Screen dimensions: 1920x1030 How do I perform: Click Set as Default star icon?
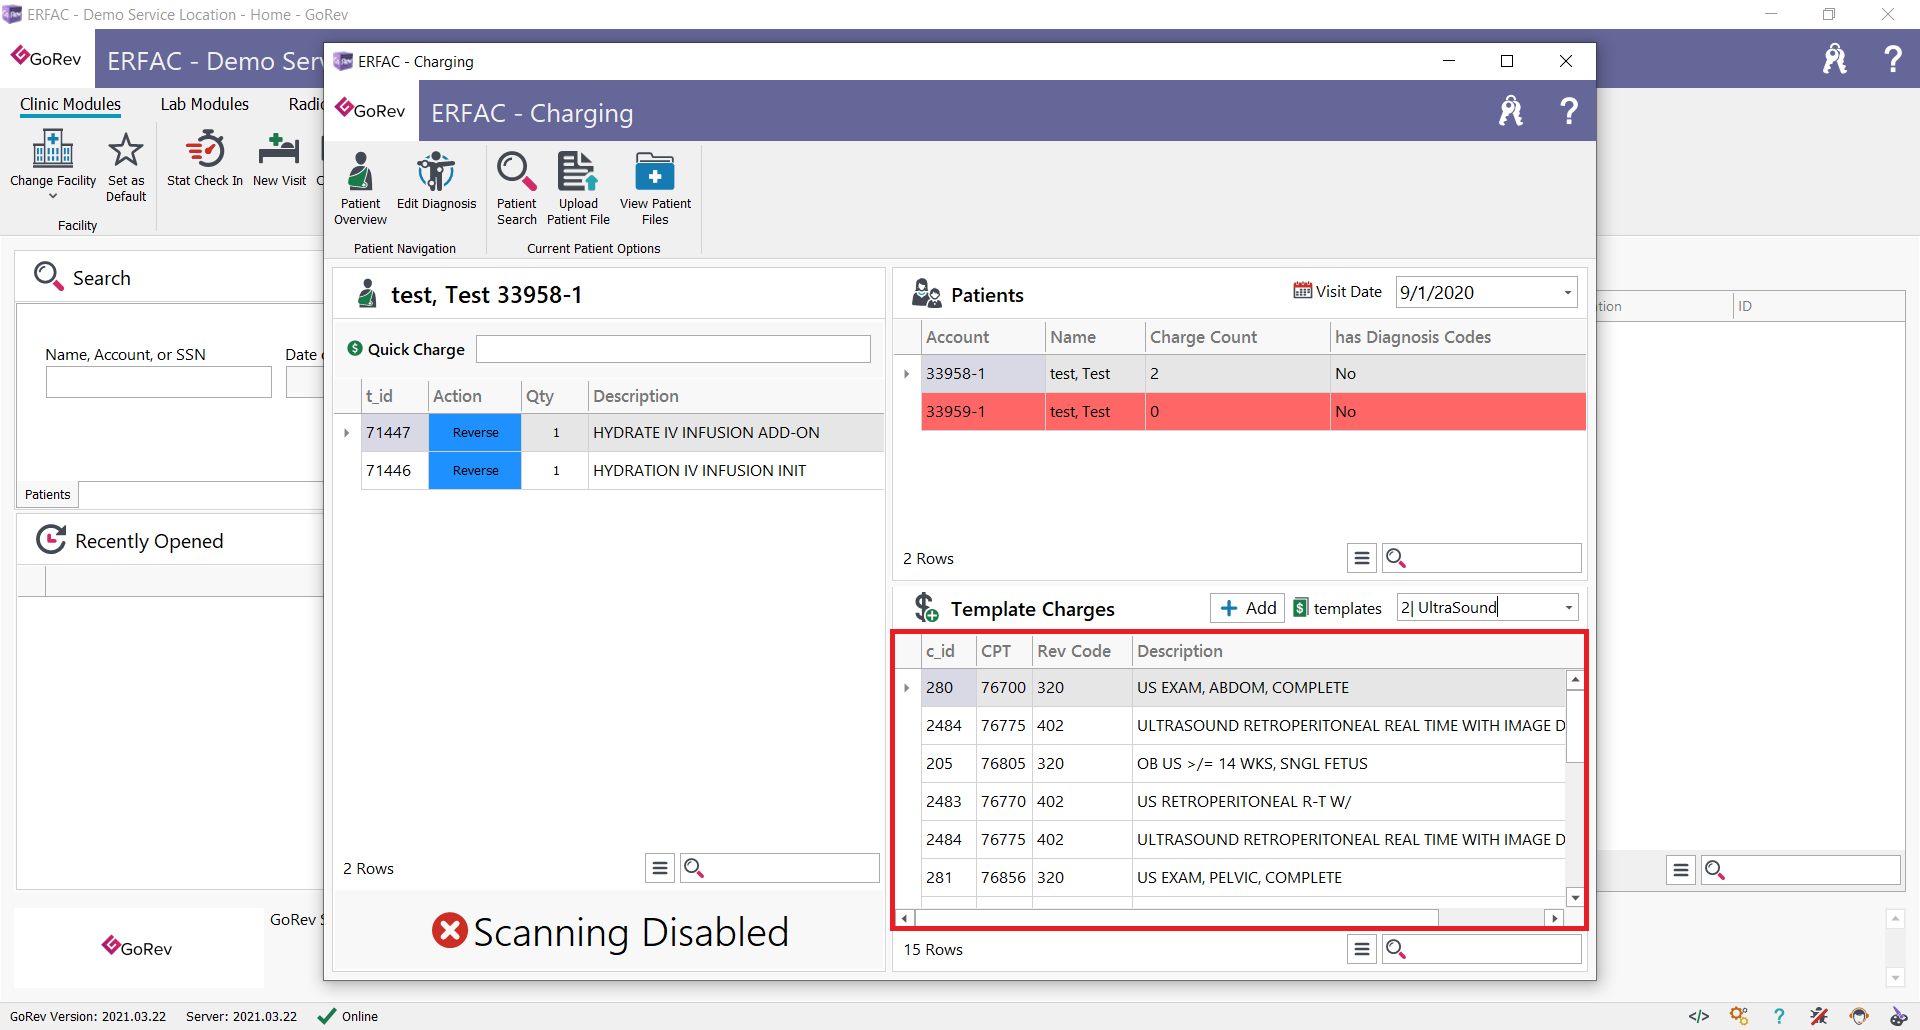[126, 150]
